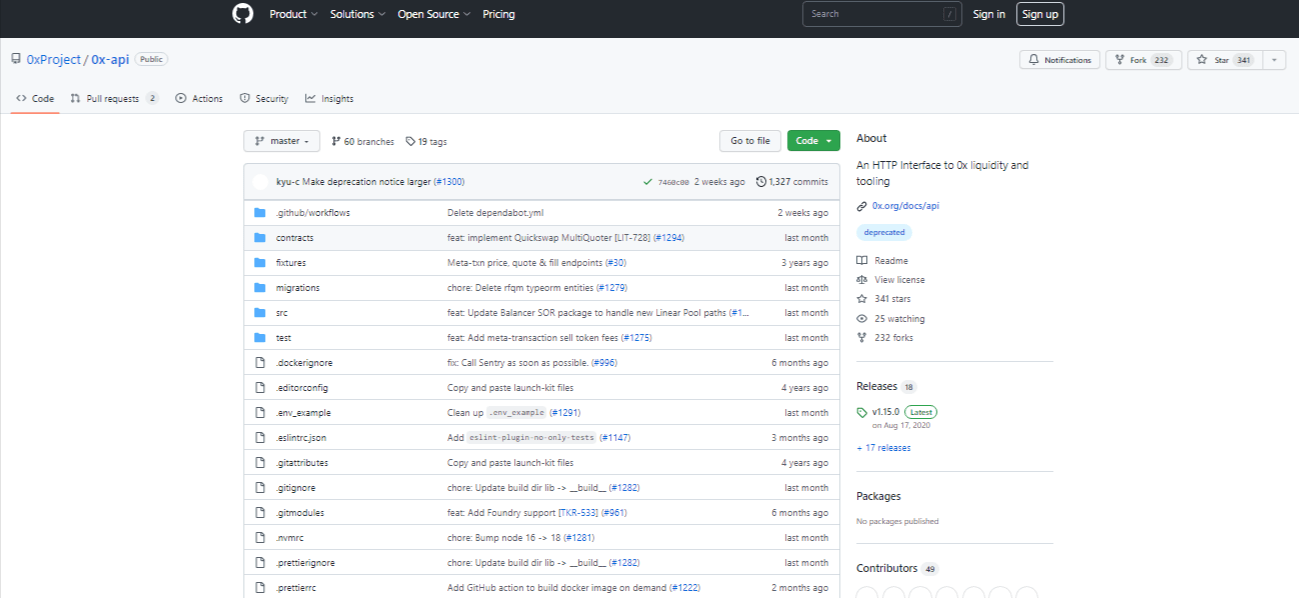This screenshot has width=1299, height=598.
Task: Open the .env_example file
Action: tap(304, 413)
